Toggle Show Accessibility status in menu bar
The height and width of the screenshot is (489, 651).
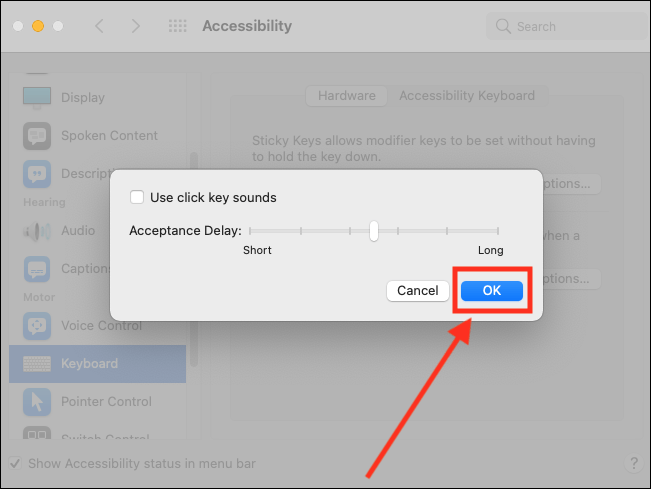point(15,463)
